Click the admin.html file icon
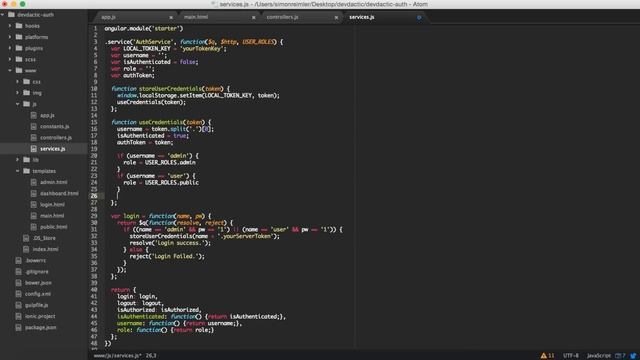Screen dimensions: 640x360 click(x=33, y=182)
